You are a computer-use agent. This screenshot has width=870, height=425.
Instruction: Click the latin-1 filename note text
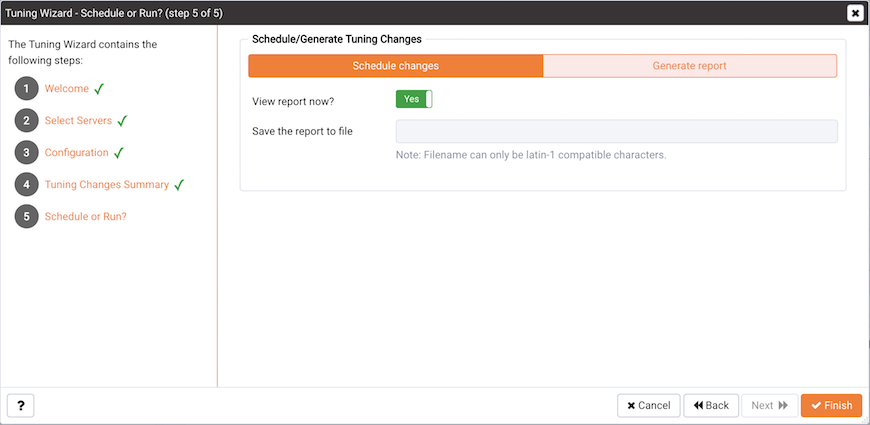click(x=531, y=155)
